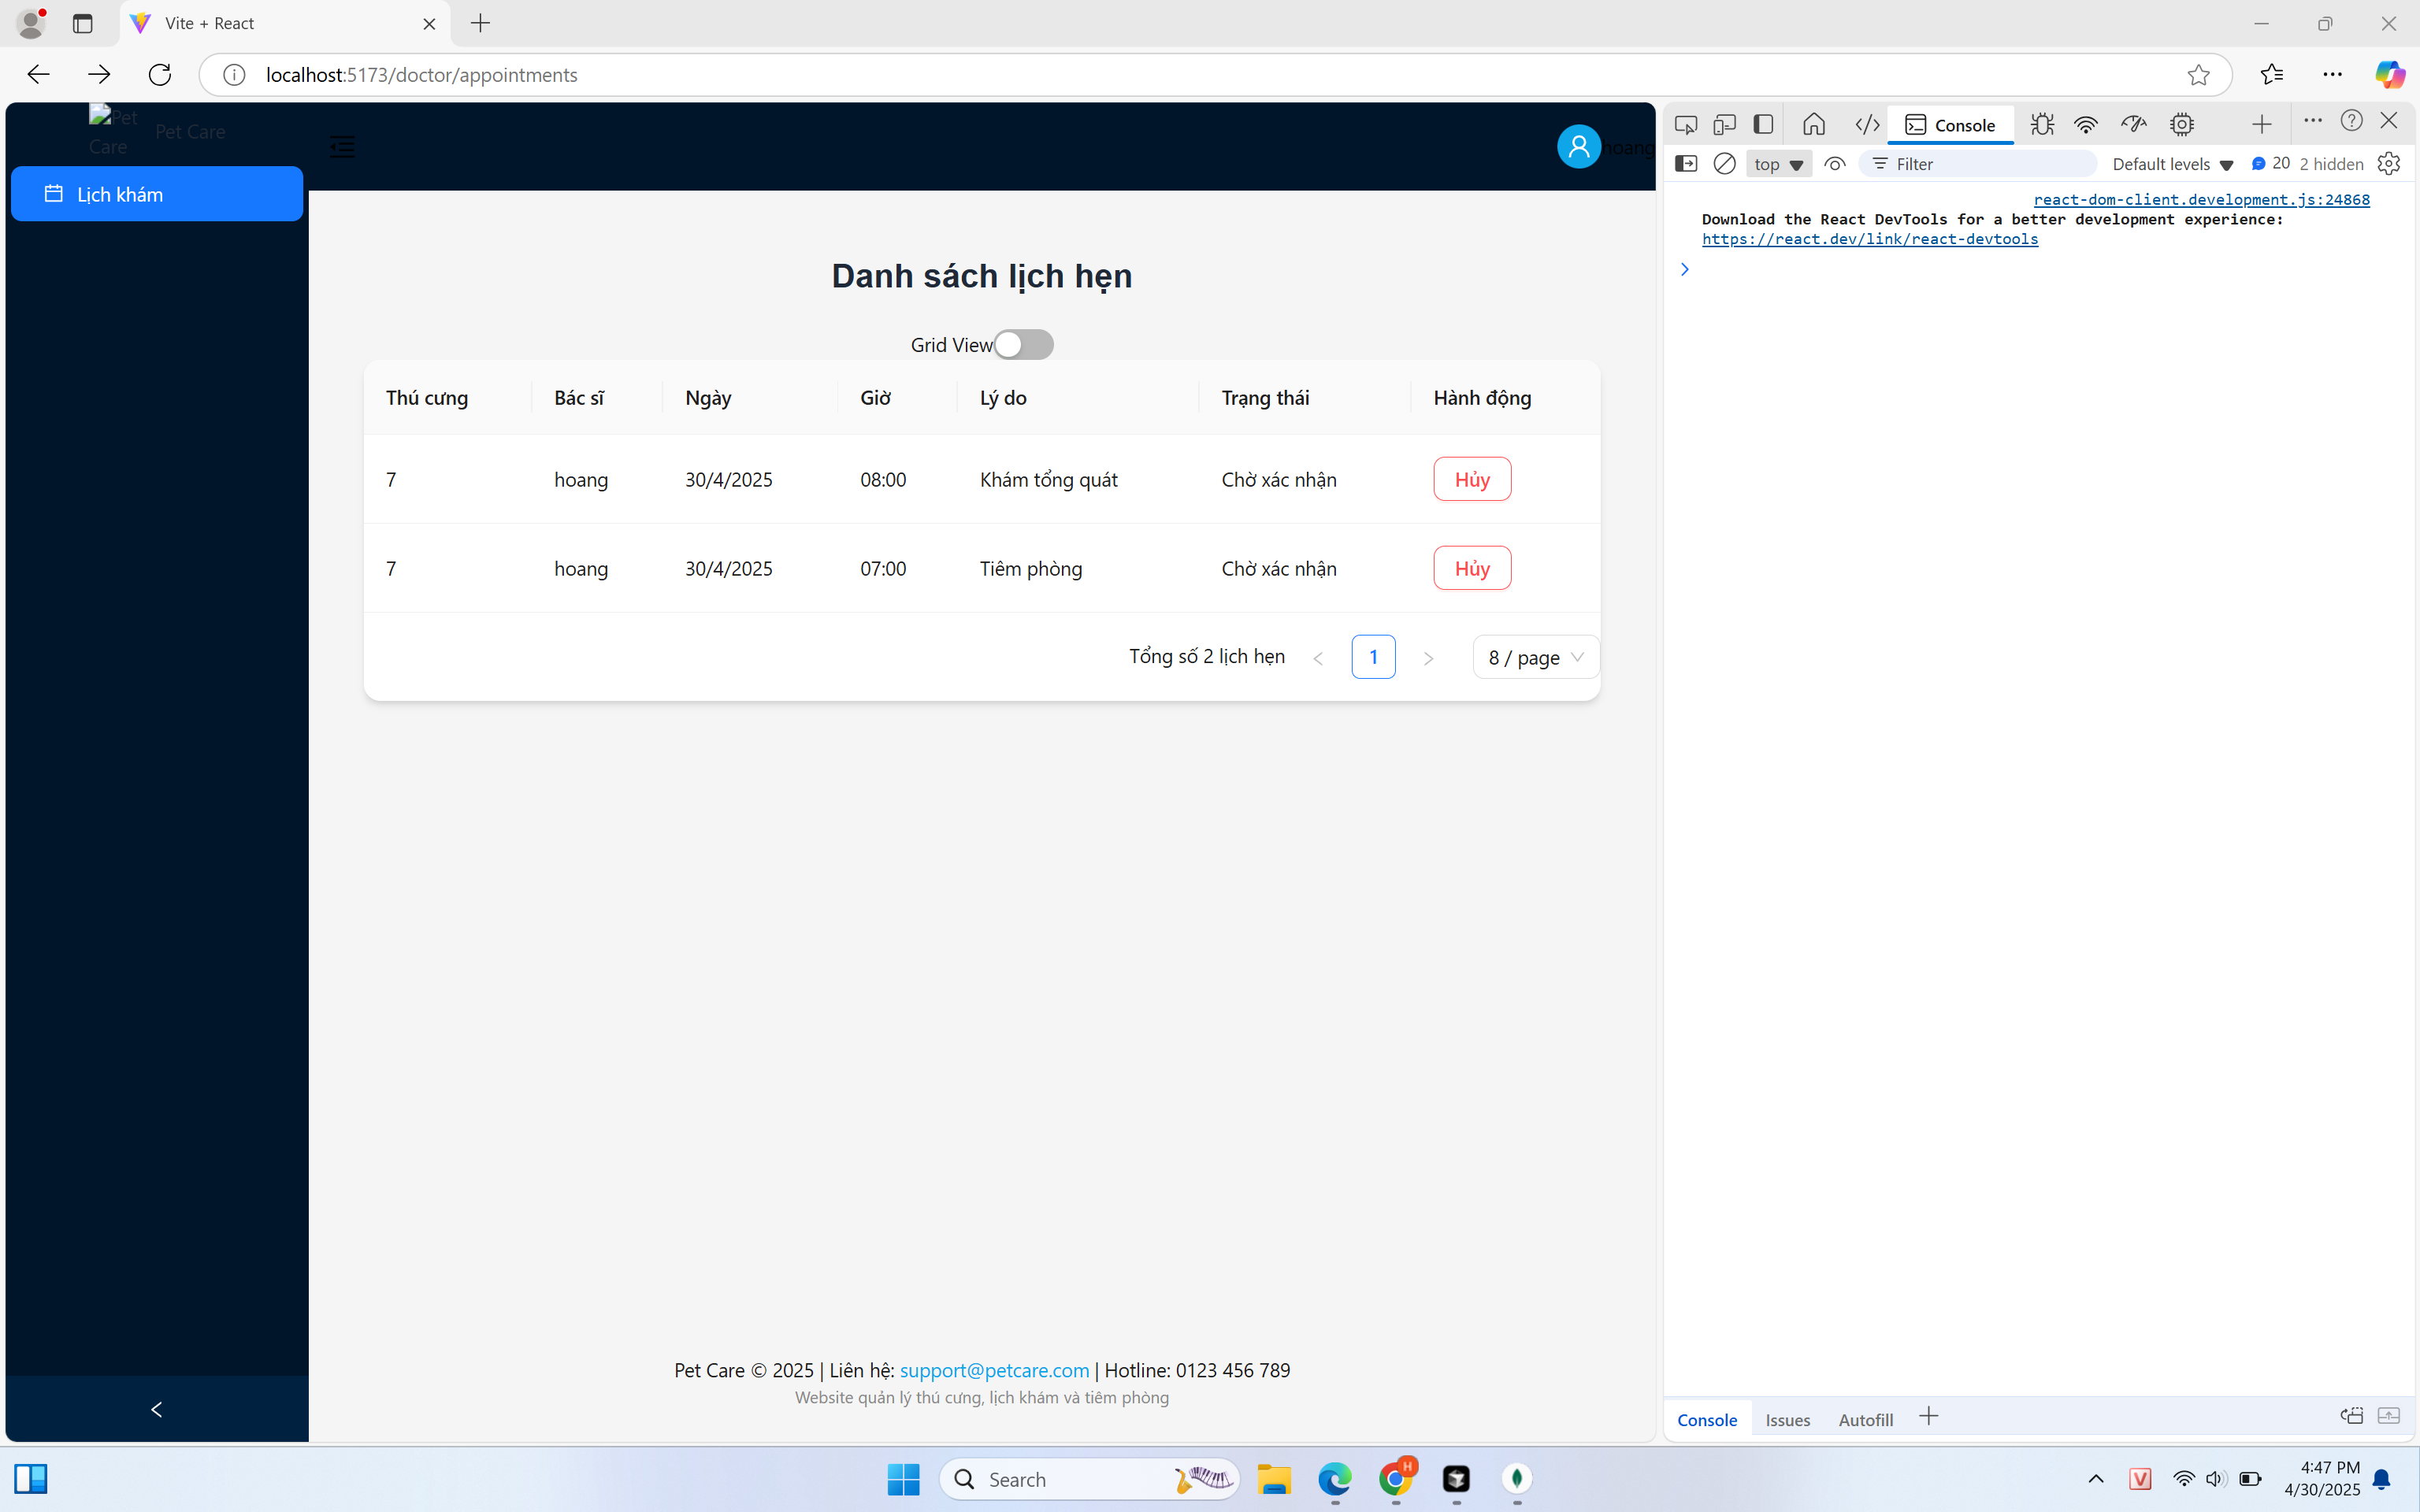Viewport: 2420px width, 1512px height.
Task: Add this page to favorites star
Action: click(2197, 75)
